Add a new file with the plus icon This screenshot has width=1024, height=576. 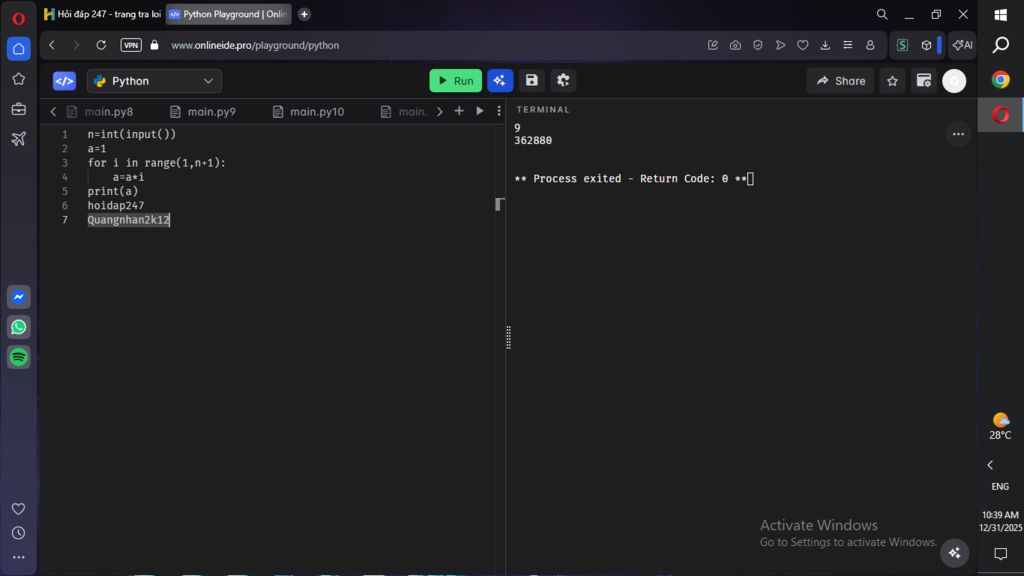[x=459, y=111]
